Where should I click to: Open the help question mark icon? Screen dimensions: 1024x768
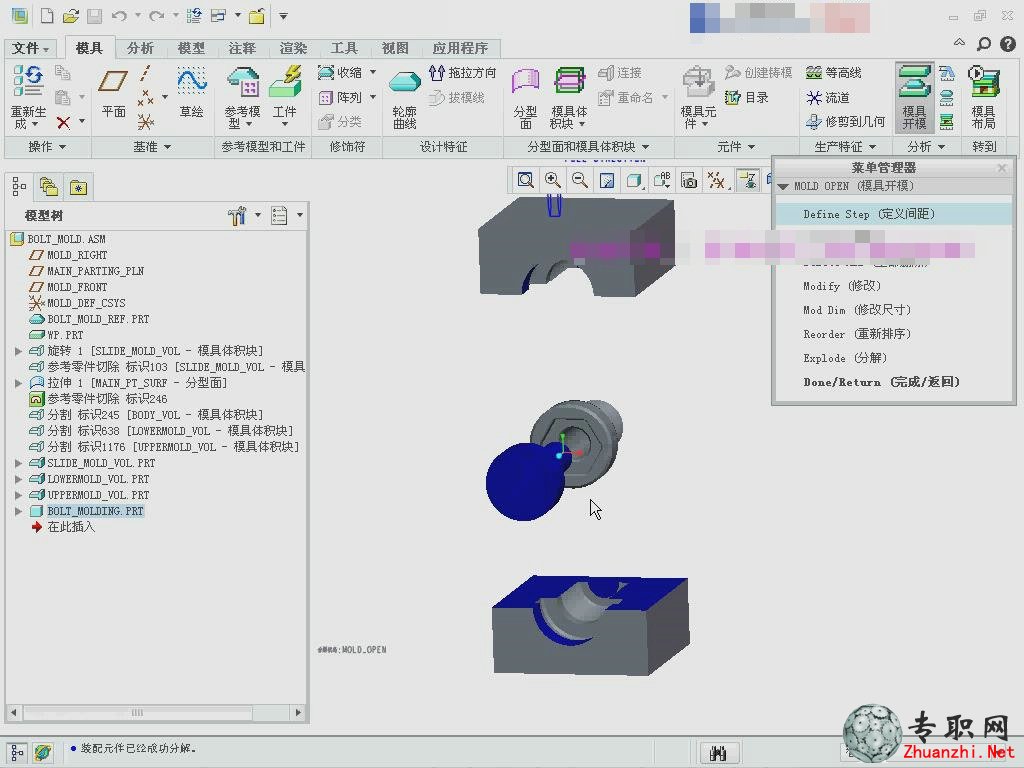[1008, 44]
